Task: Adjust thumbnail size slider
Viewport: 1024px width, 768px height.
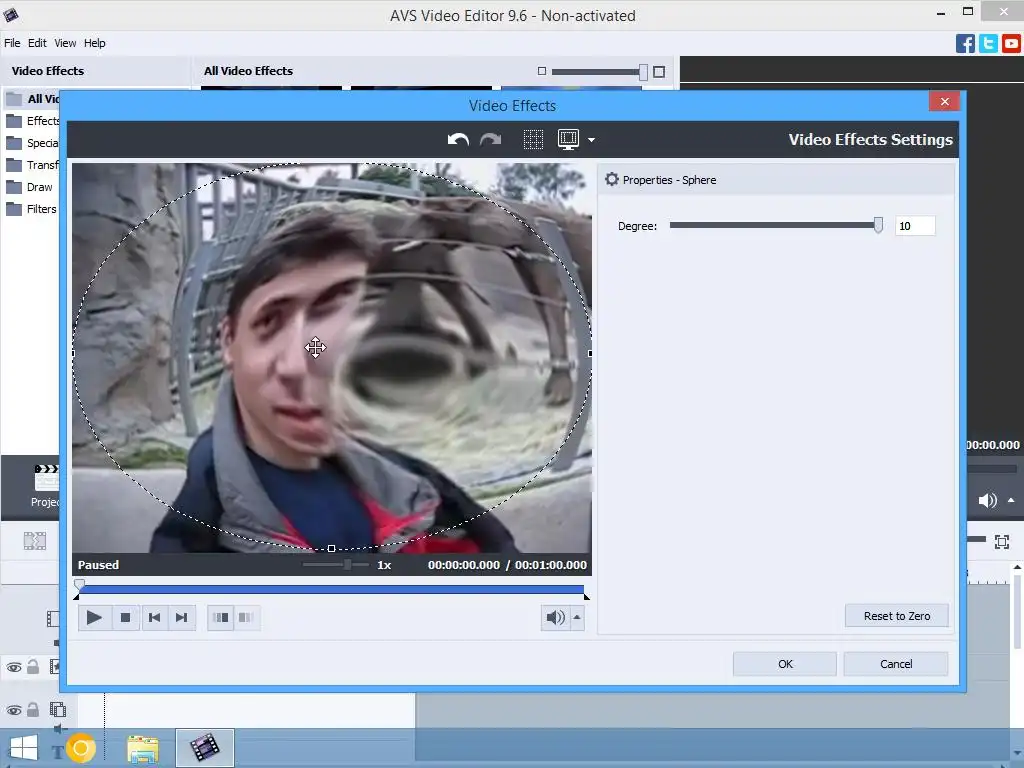Action: [x=643, y=72]
